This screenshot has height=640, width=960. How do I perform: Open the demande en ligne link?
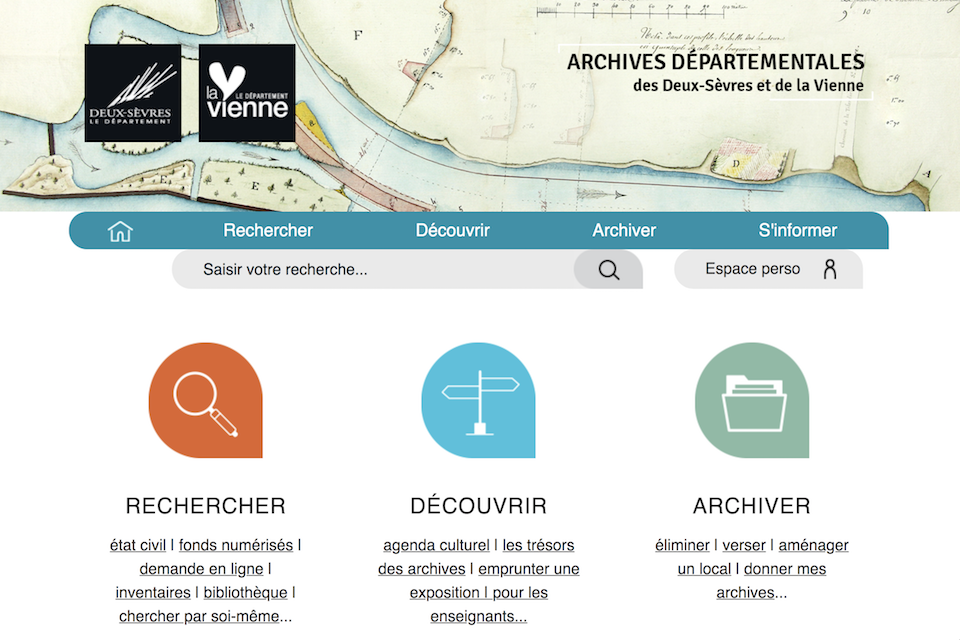201,569
